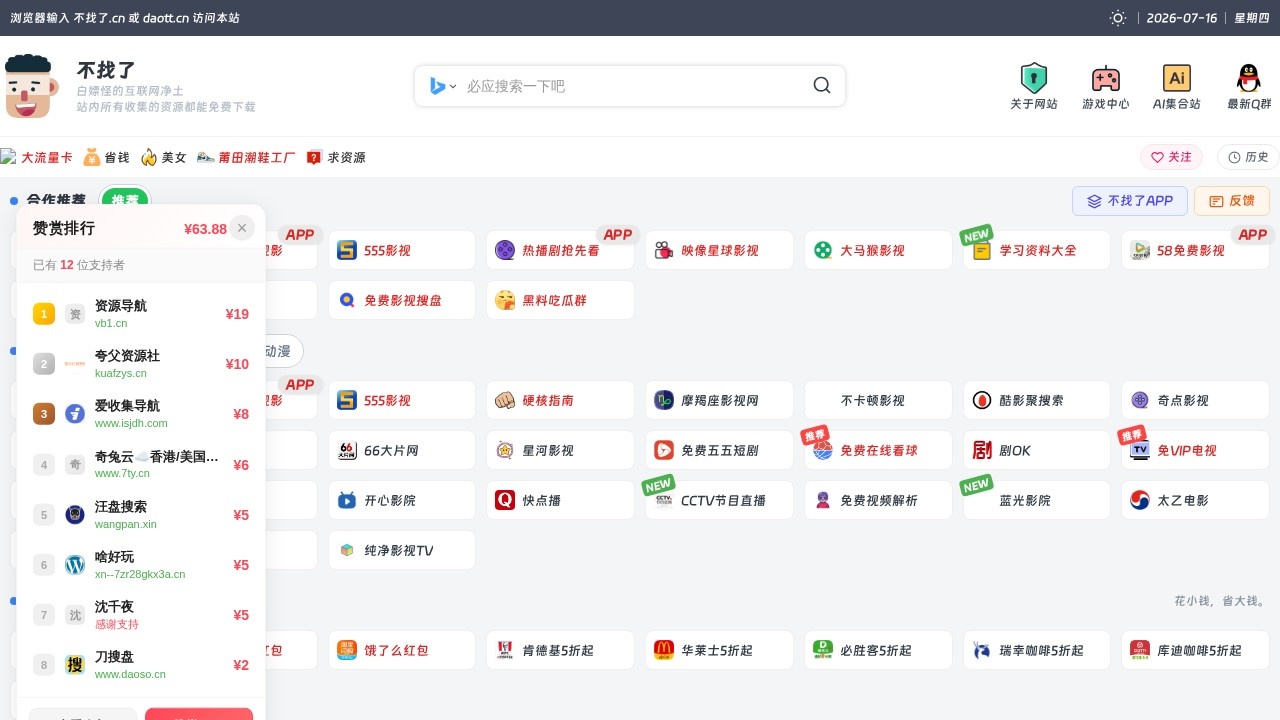This screenshot has height=720, width=1280.
Task: Click 硬核指南 fist icon
Action: tap(505, 400)
